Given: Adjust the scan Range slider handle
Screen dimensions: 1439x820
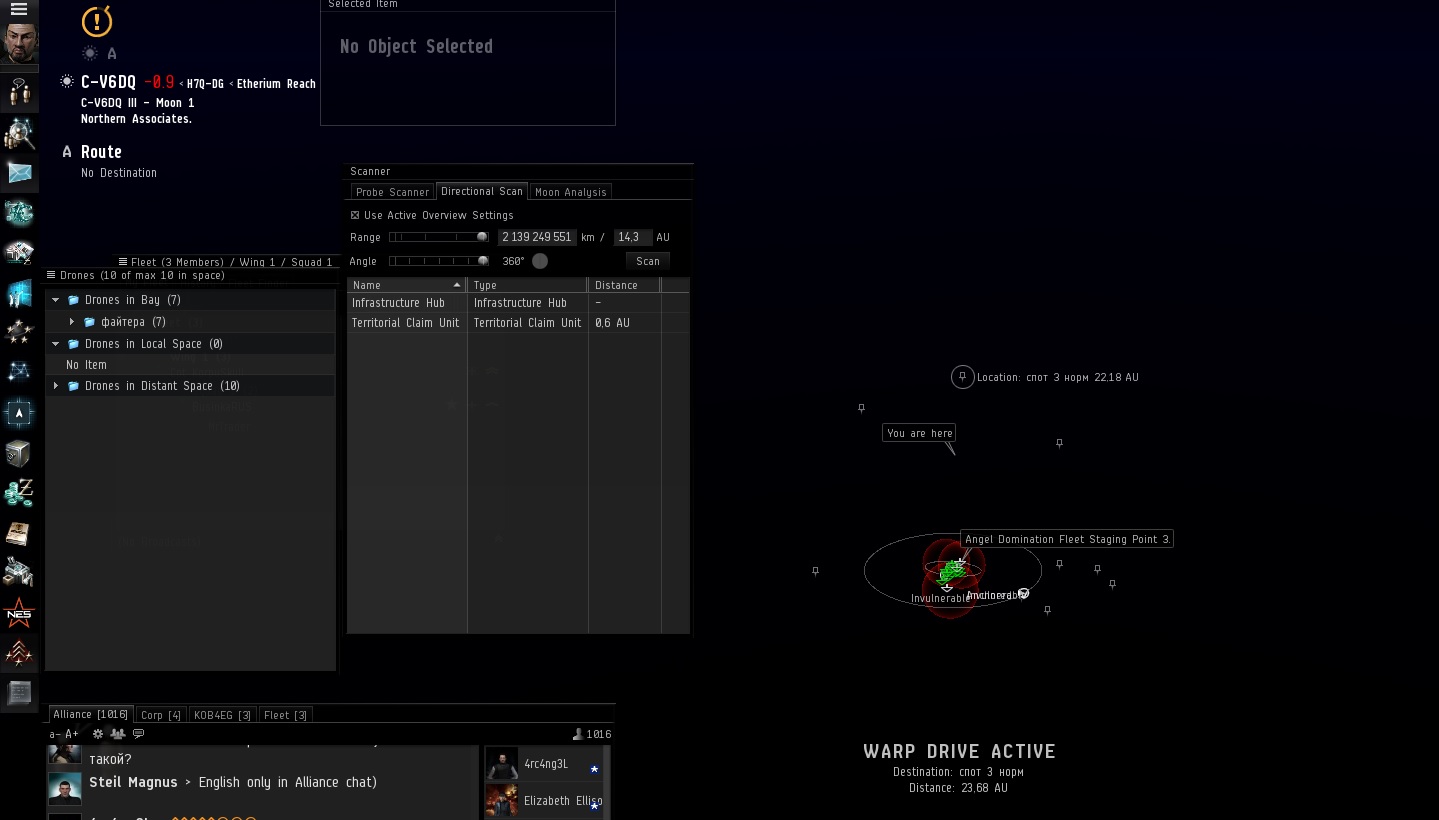Looking at the screenshot, I should click(x=482, y=237).
